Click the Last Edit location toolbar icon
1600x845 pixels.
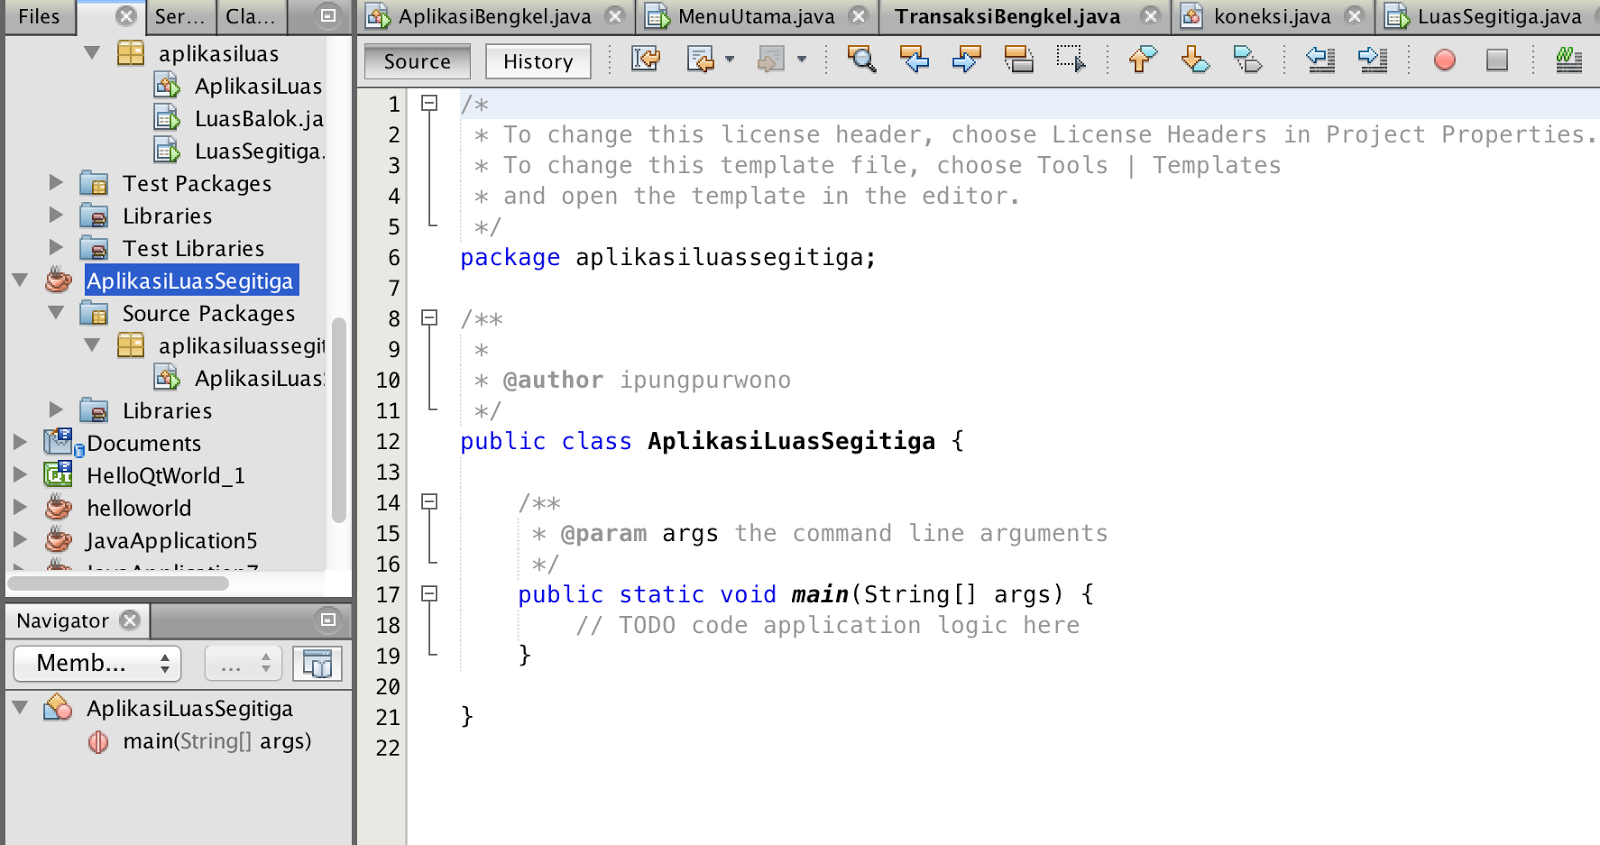click(646, 60)
